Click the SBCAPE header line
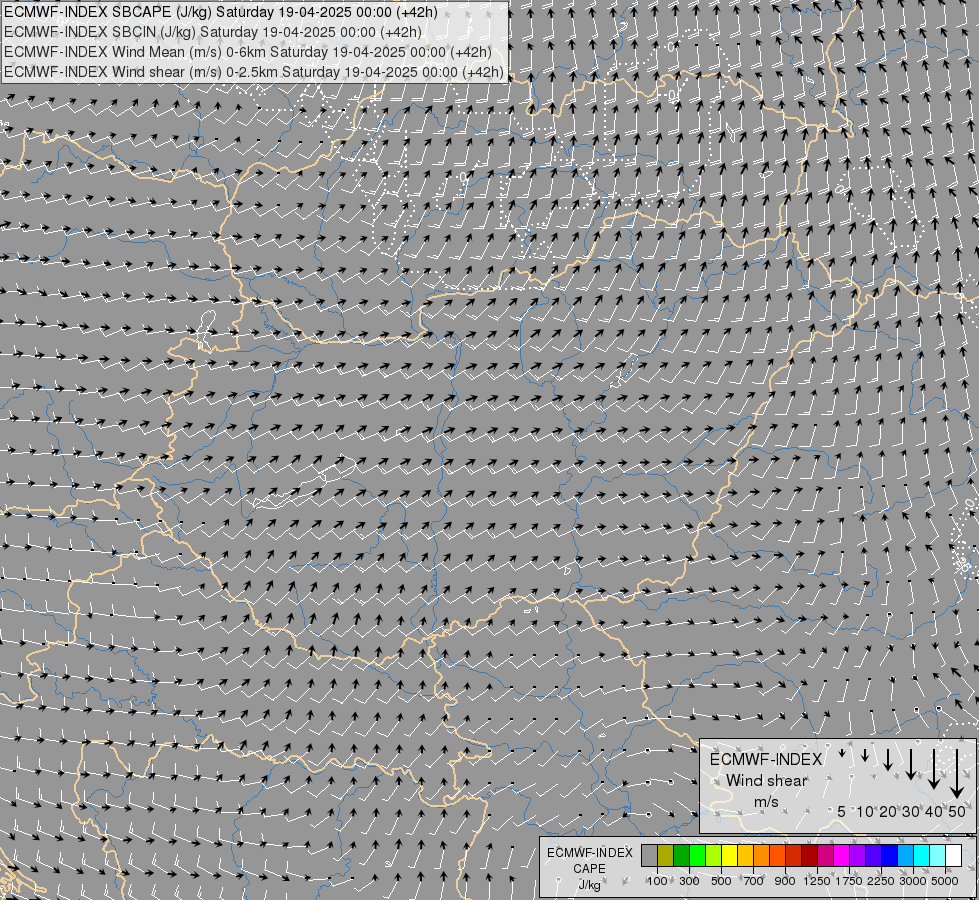Image resolution: width=979 pixels, height=900 pixels. tap(221, 12)
